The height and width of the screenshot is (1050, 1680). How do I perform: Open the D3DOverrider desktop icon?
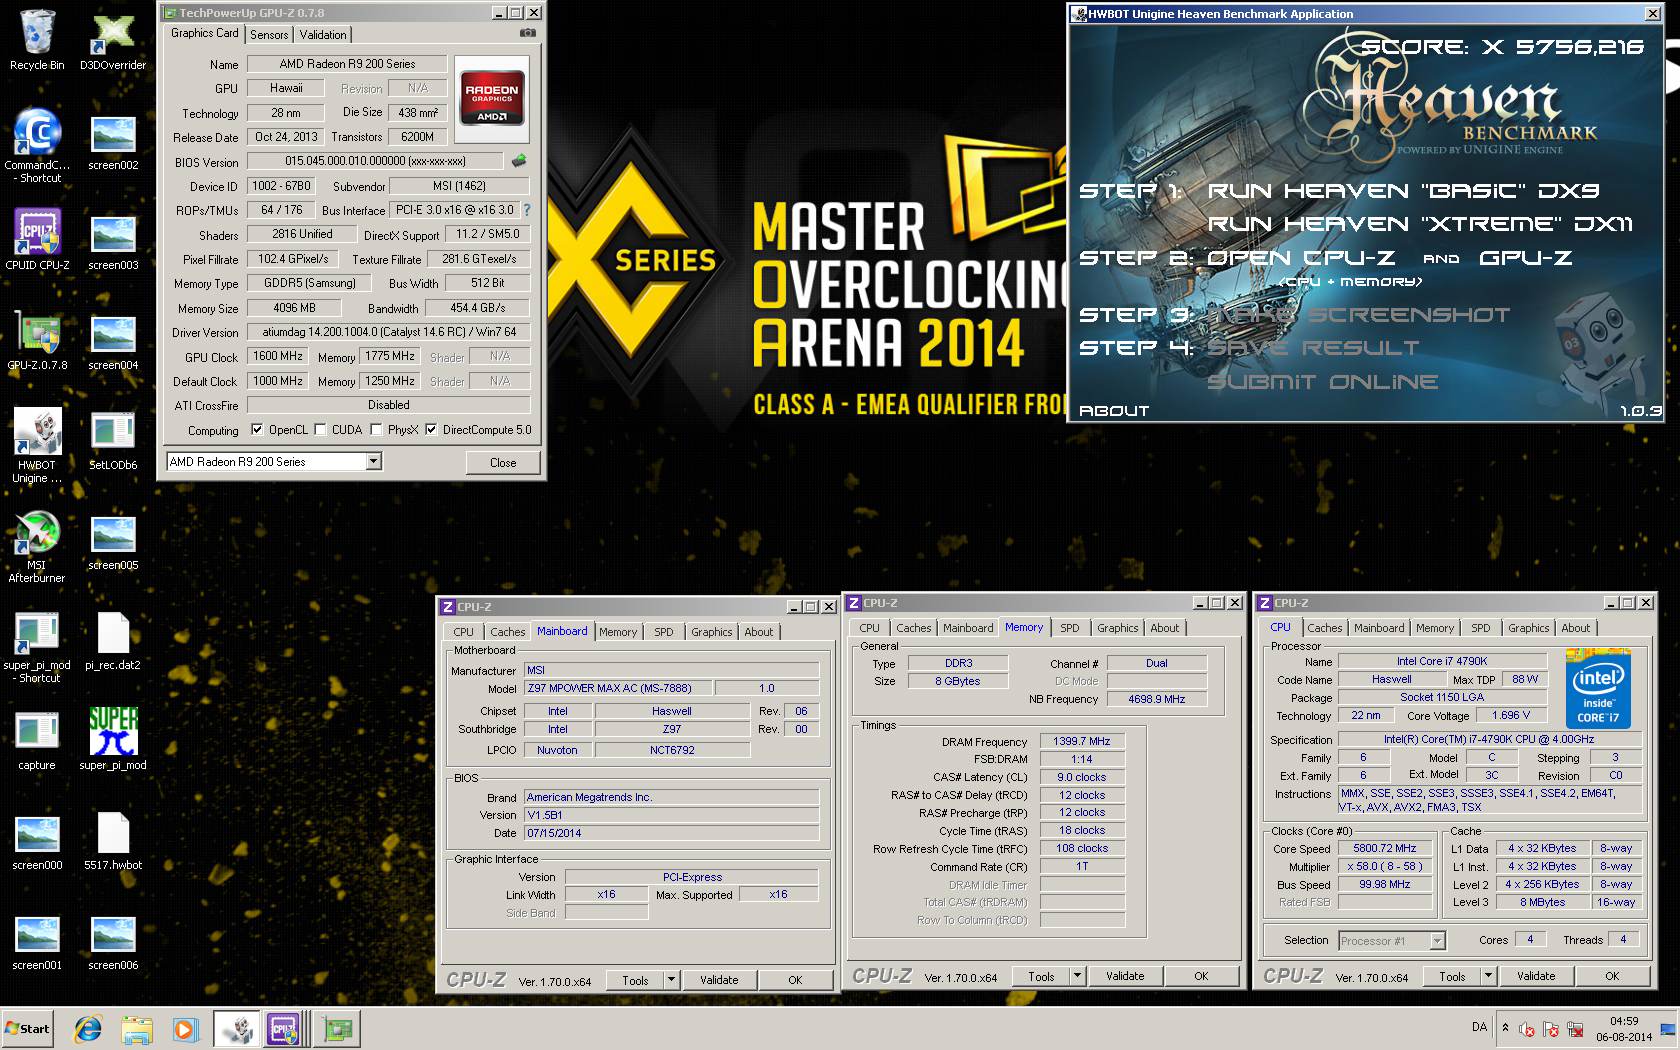coord(113,40)
